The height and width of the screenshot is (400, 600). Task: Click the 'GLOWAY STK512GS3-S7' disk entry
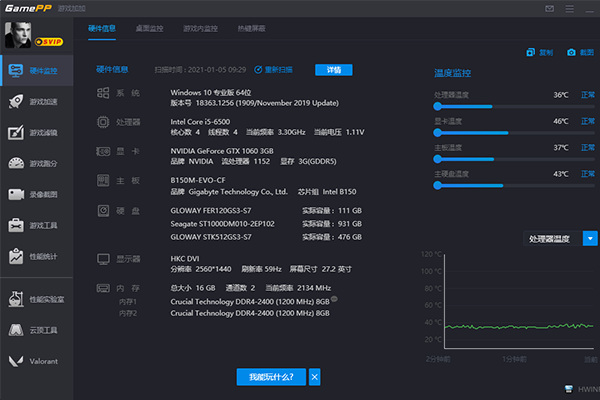[211, 237]
